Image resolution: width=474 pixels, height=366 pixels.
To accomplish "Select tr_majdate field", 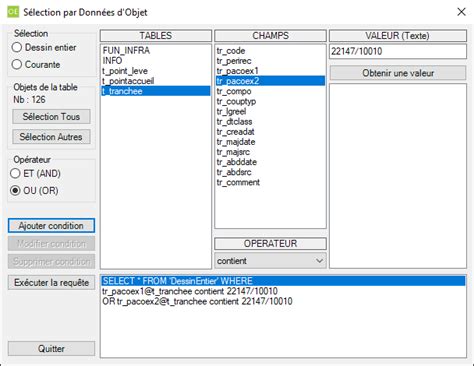I will pyautogui.click(x=270, y=142).
